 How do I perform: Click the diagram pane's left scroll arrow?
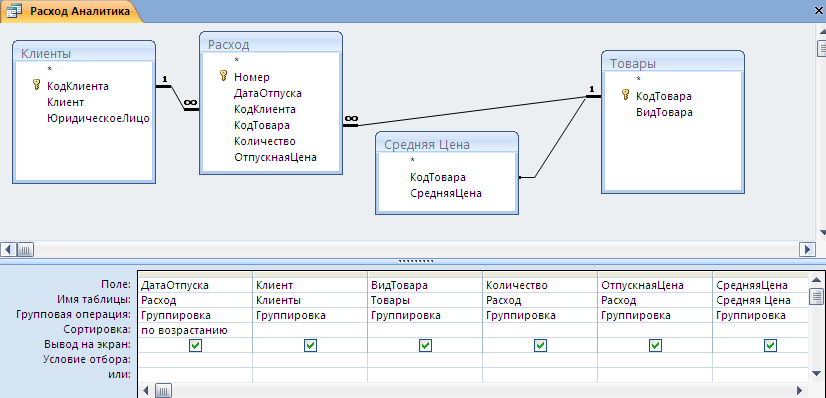pos(8,249)
